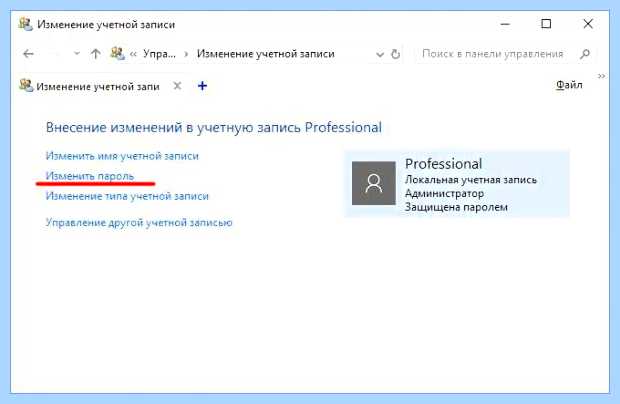Image resolution: width=620 pixels, height=404 pixels.
Task: Open the 'Упра...' breadcrumb segment
Action: [x=159, y=54]
